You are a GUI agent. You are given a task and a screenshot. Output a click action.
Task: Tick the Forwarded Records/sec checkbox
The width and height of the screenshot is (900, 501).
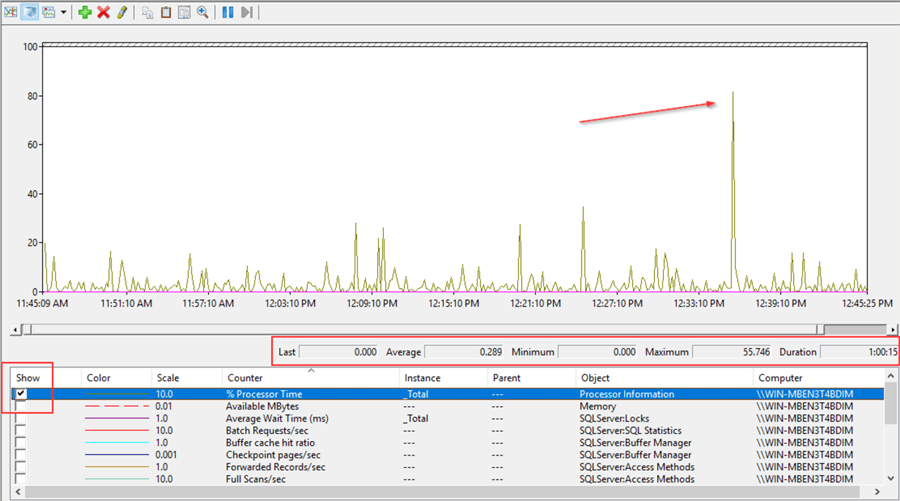21,467
